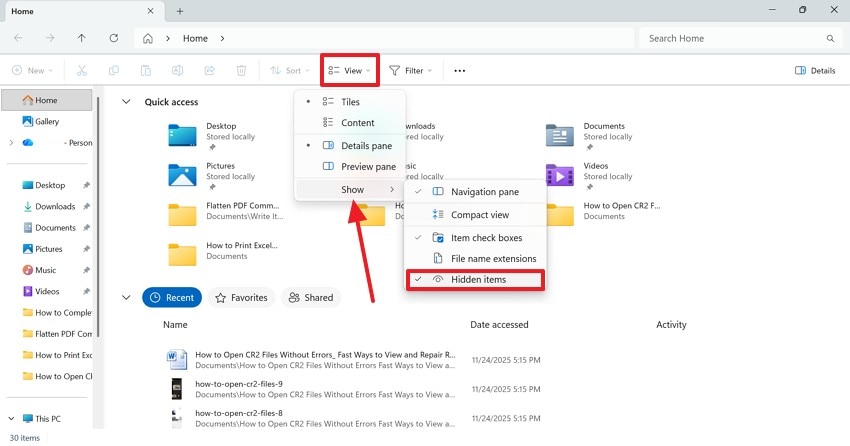The width and height of the screenshot is (850, 446).
Task: Click the Activity column header
Action: (x=671, y=325)
